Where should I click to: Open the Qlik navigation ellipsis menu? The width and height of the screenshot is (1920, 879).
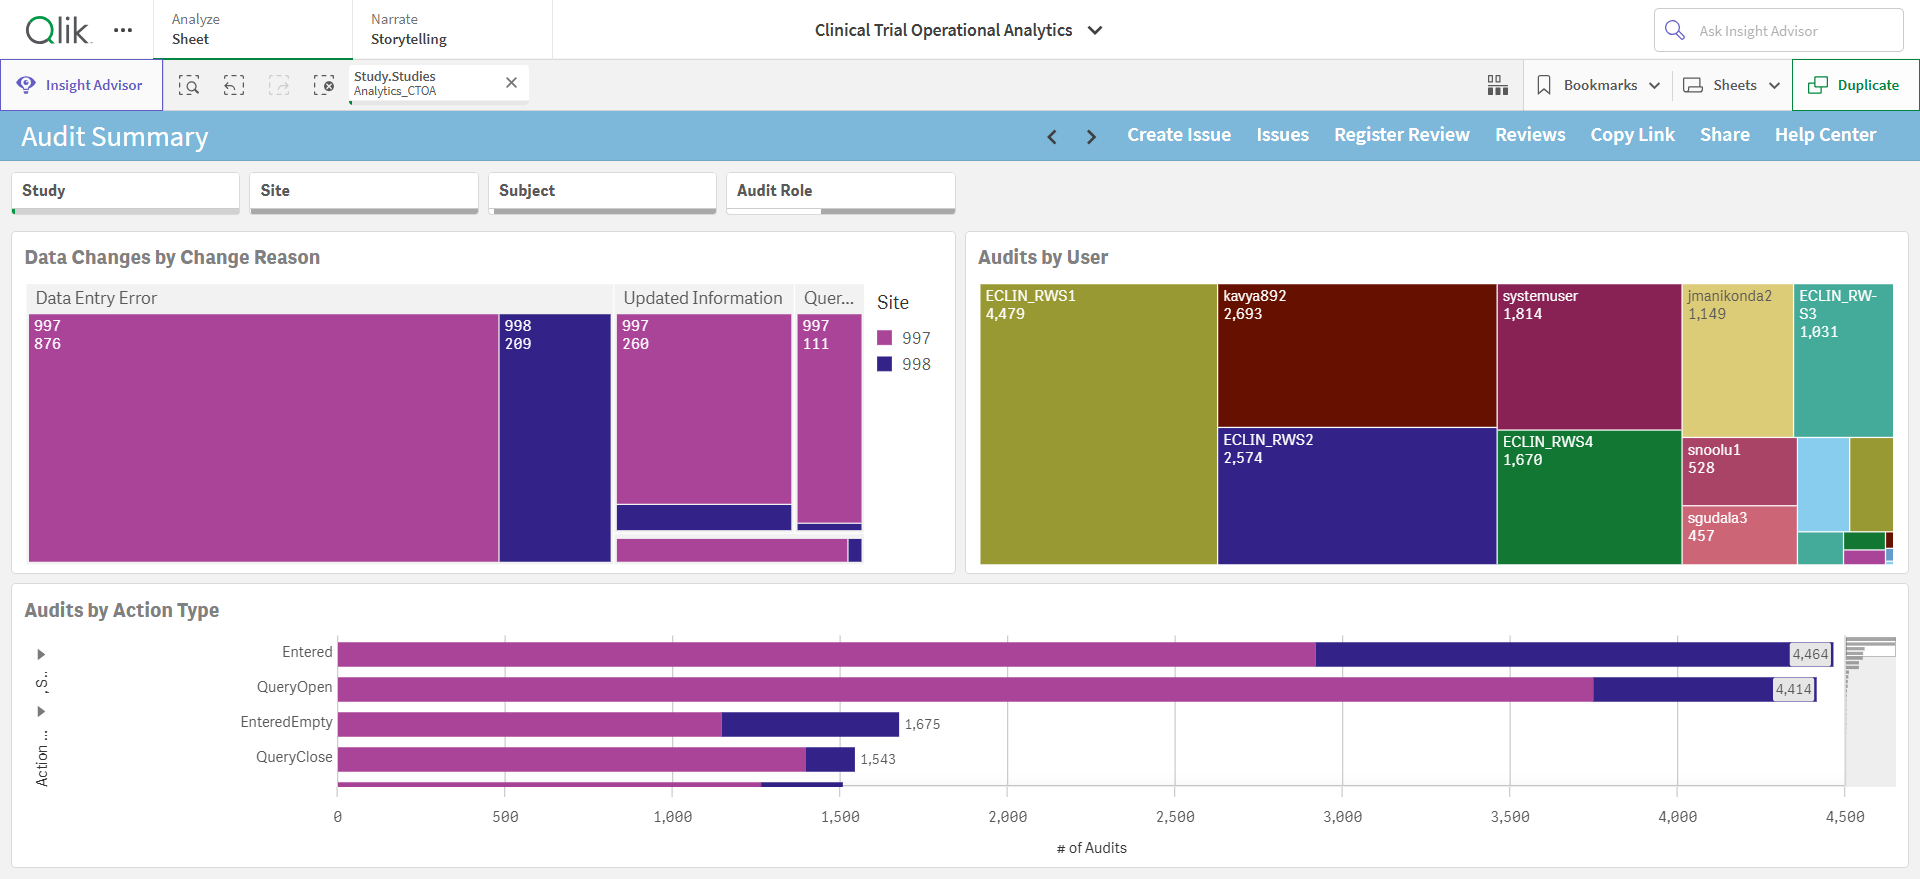(x=123, y=30)
